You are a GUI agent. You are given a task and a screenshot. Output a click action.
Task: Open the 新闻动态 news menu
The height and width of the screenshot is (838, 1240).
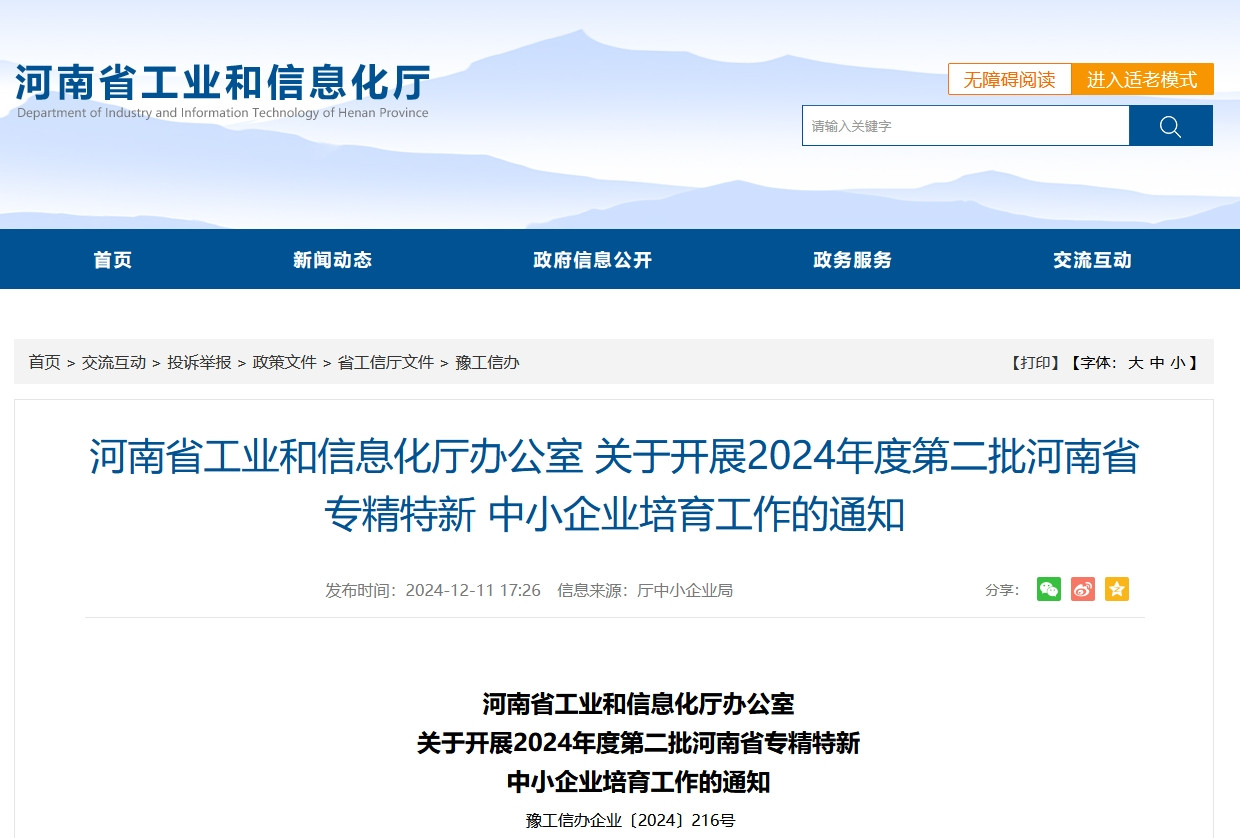[332, 259]
